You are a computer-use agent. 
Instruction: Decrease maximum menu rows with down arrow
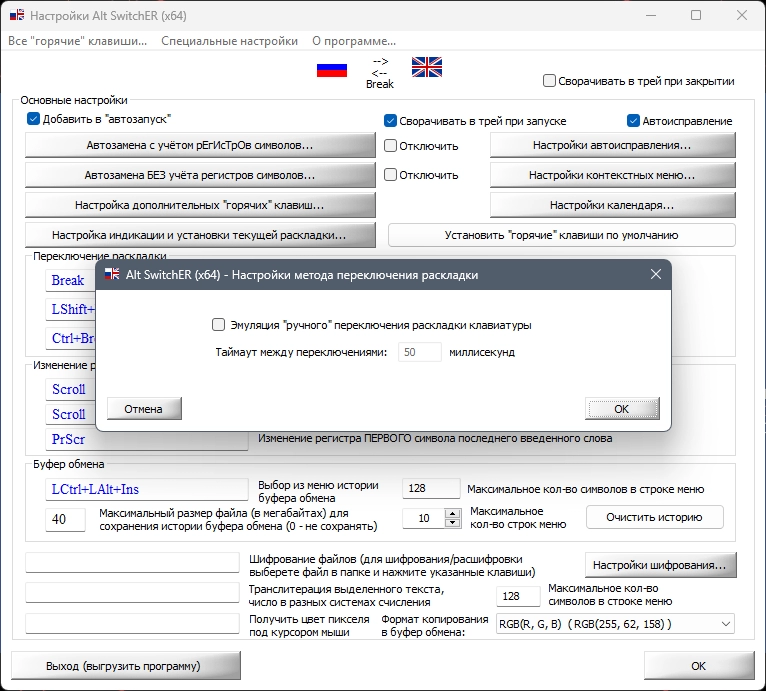(453, 523)
